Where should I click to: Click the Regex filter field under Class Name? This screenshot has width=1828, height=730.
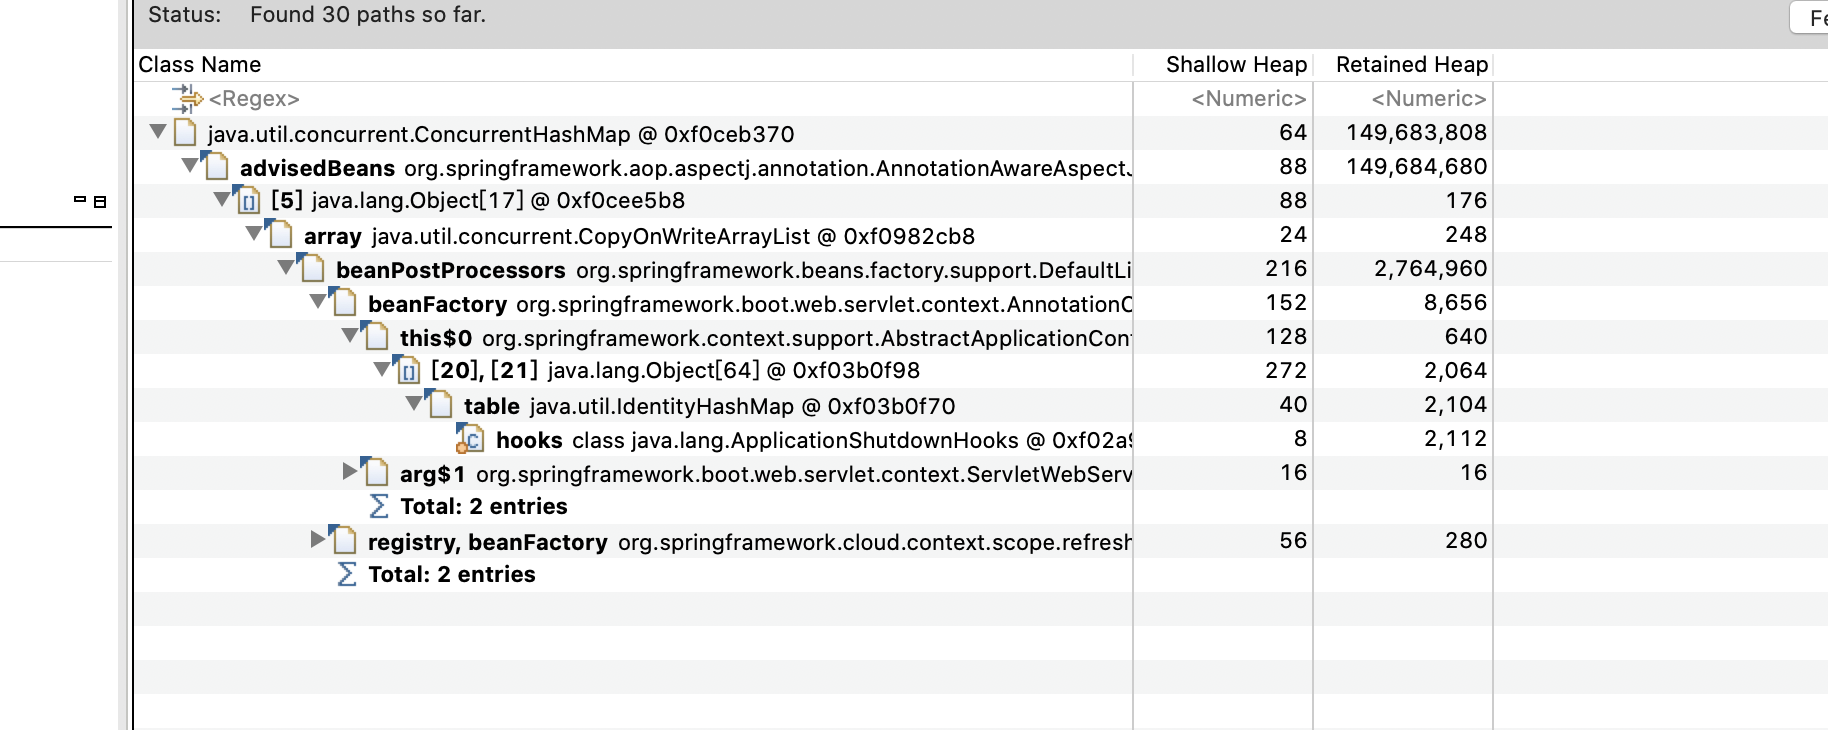(634, 98)
